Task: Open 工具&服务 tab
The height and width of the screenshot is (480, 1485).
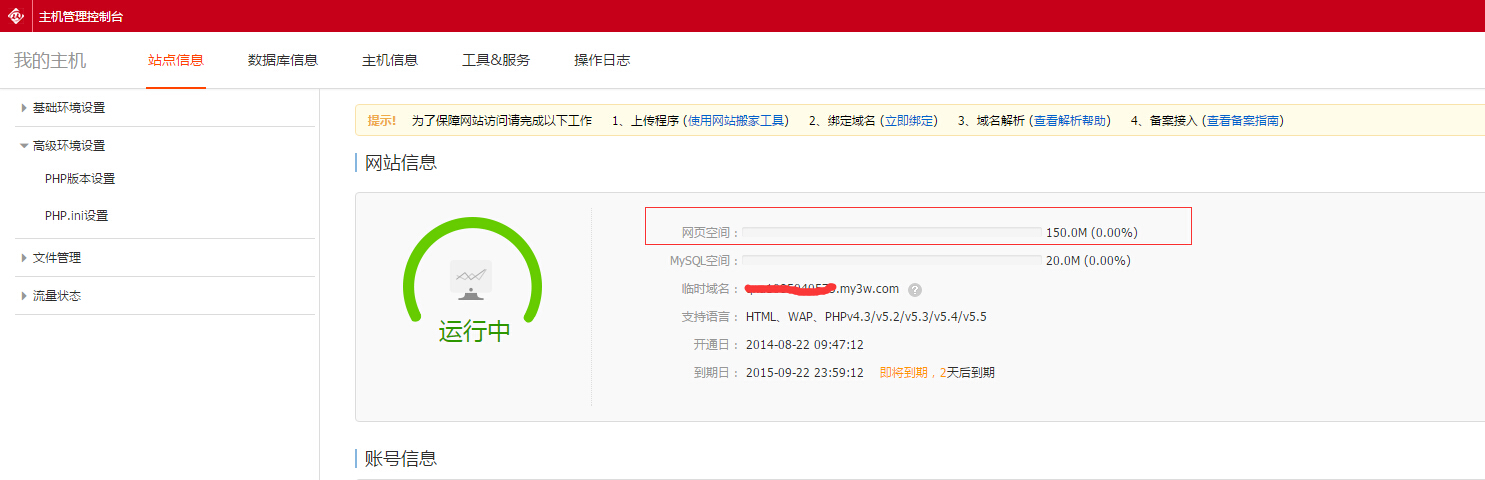Action: point(496,60)
